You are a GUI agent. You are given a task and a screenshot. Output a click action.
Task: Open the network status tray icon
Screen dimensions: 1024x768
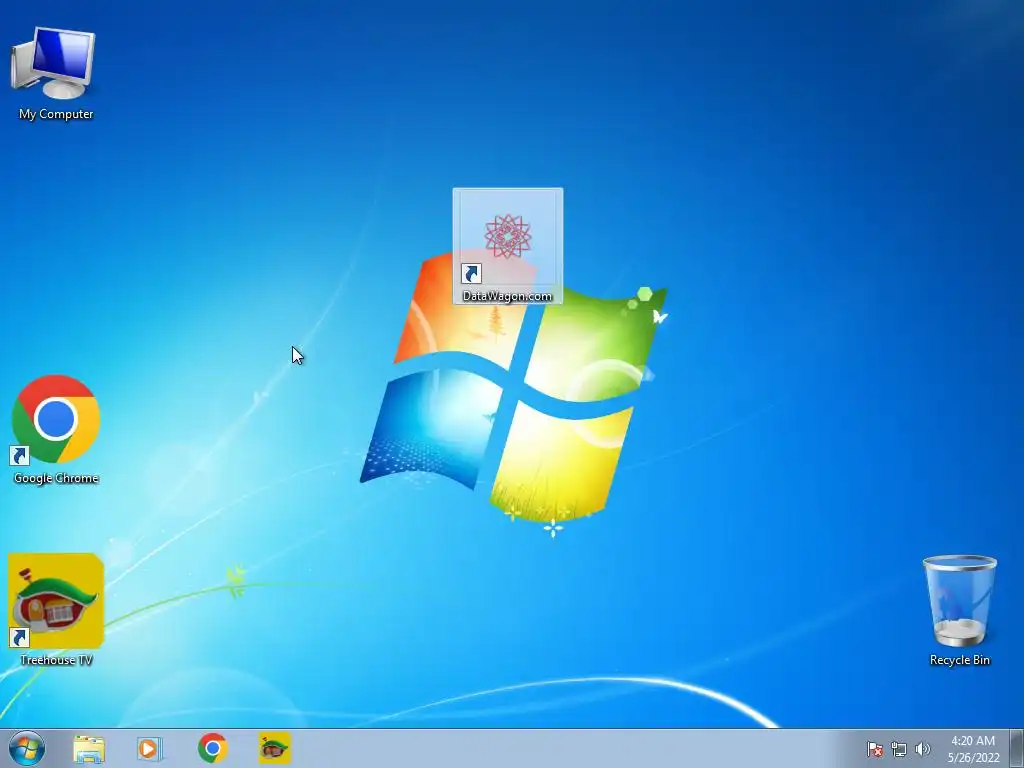click(x=899, y=749)
